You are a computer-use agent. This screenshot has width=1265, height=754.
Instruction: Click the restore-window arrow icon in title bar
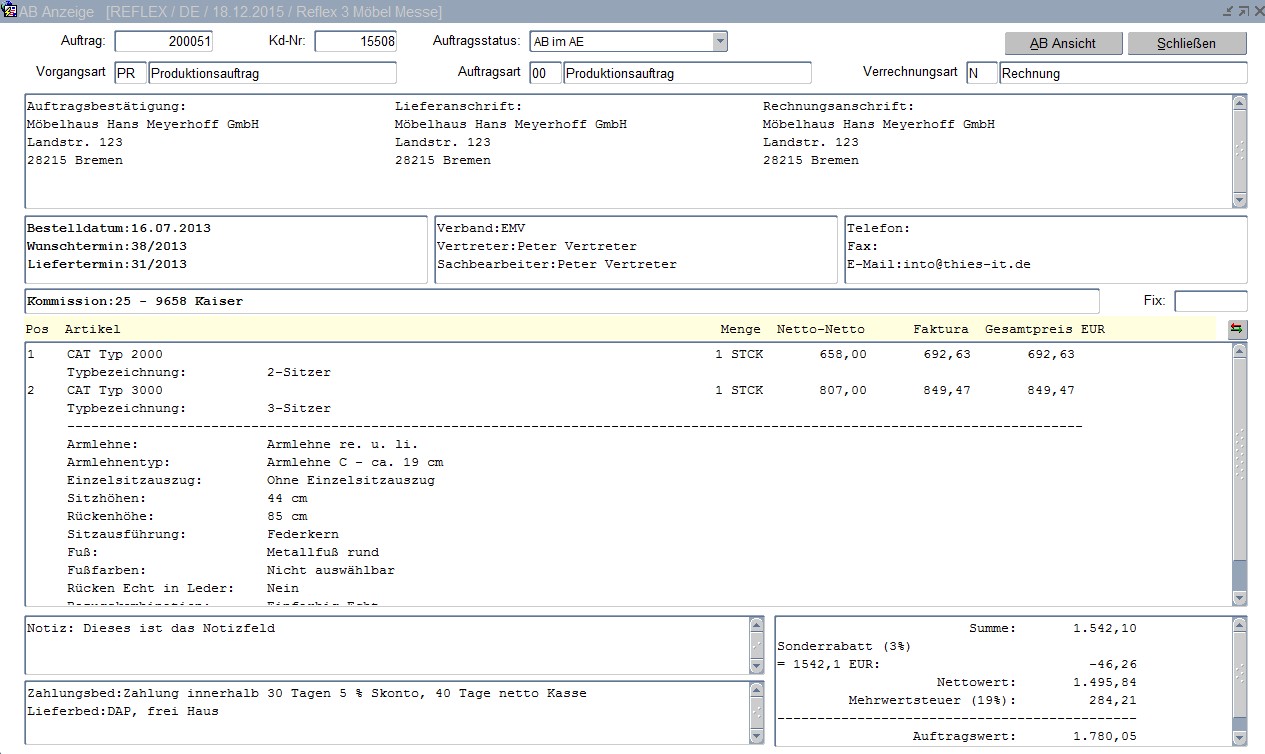[x=1242, y=11]
